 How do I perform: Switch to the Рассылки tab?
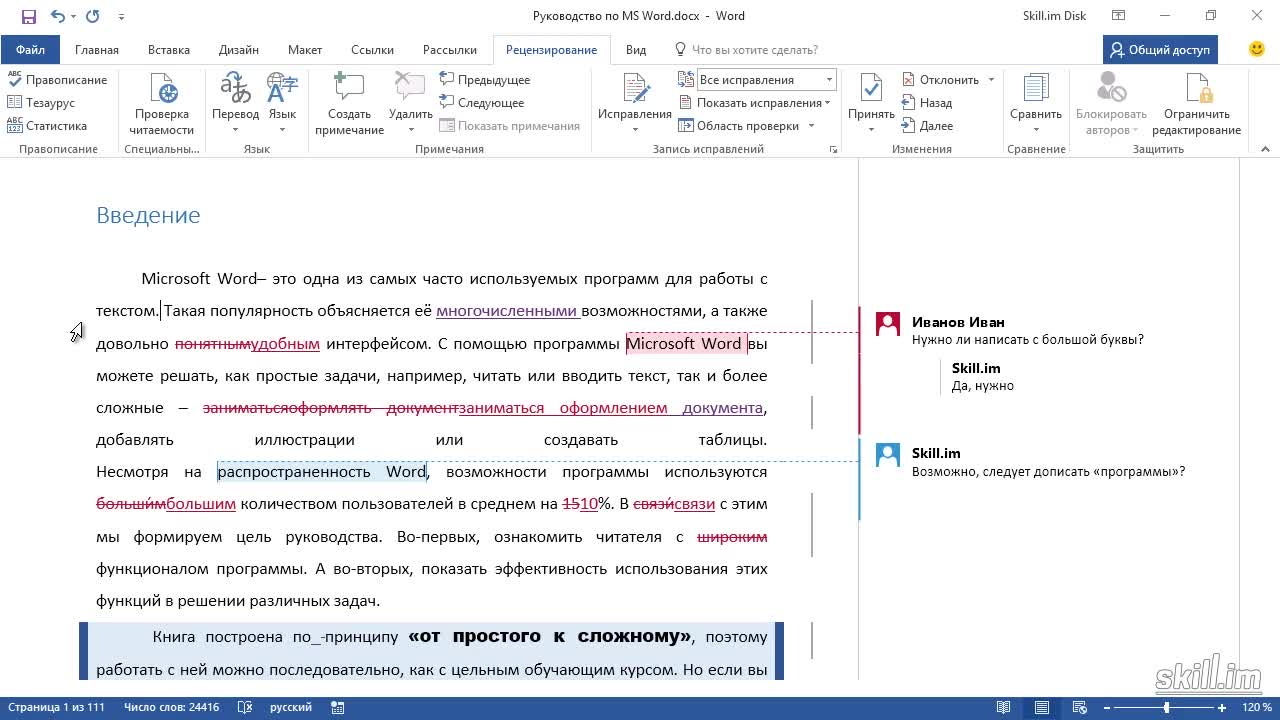[449, 50]
